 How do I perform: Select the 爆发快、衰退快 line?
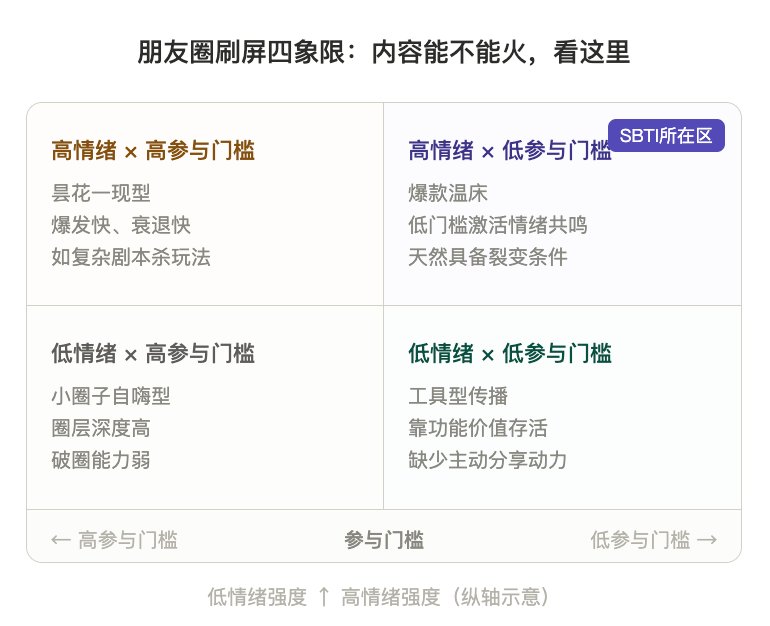(121, 225)
